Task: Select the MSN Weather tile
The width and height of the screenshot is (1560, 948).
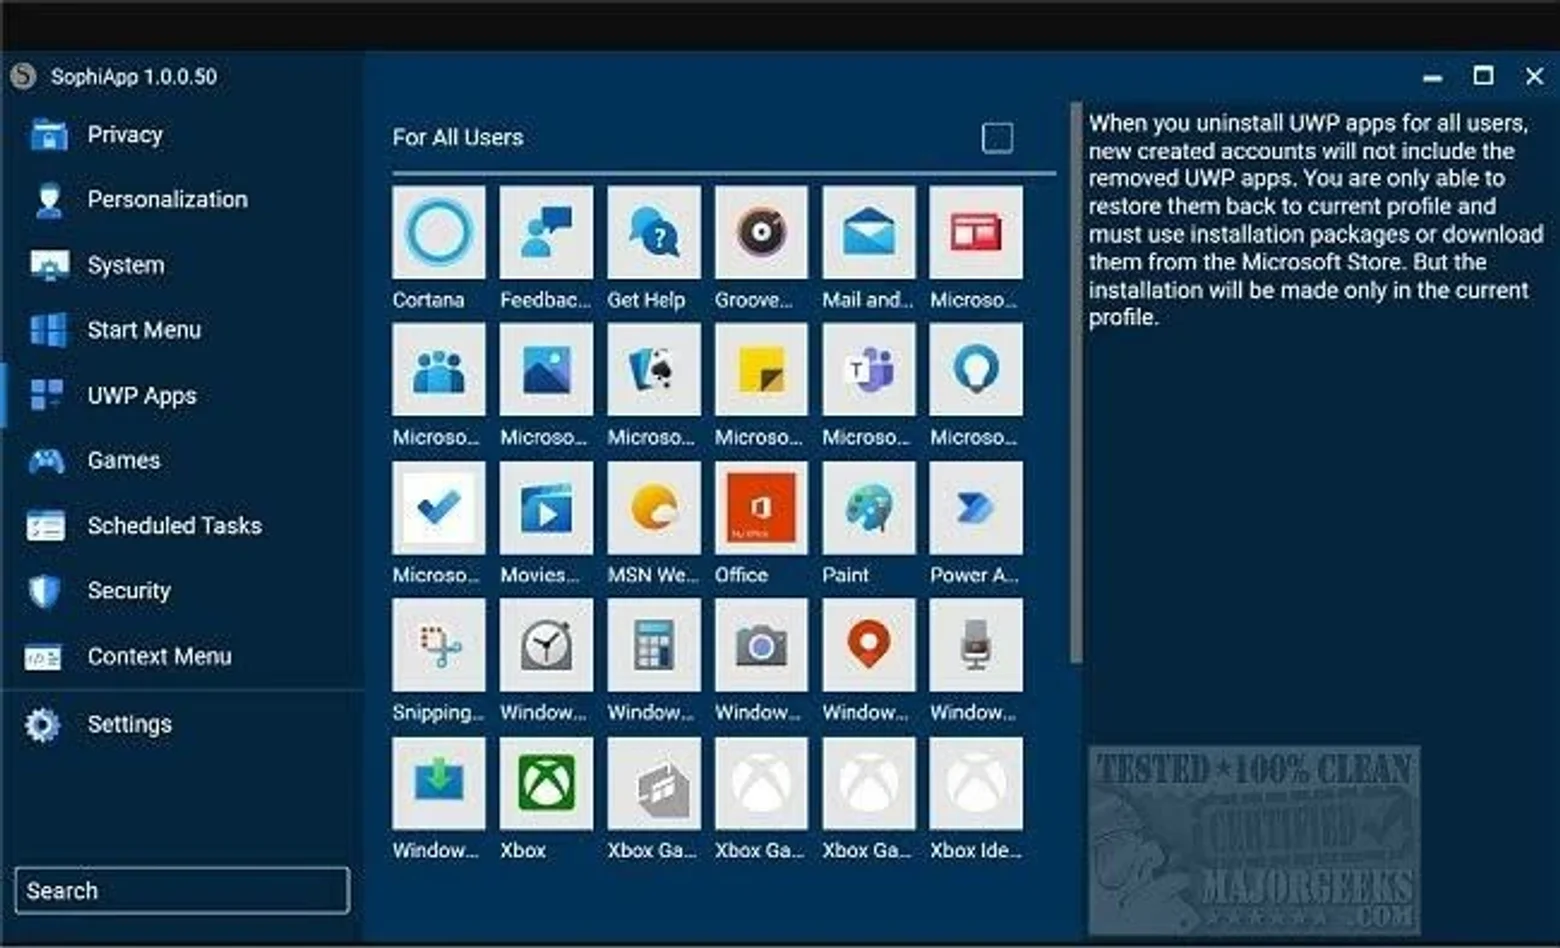Action: 654,508
